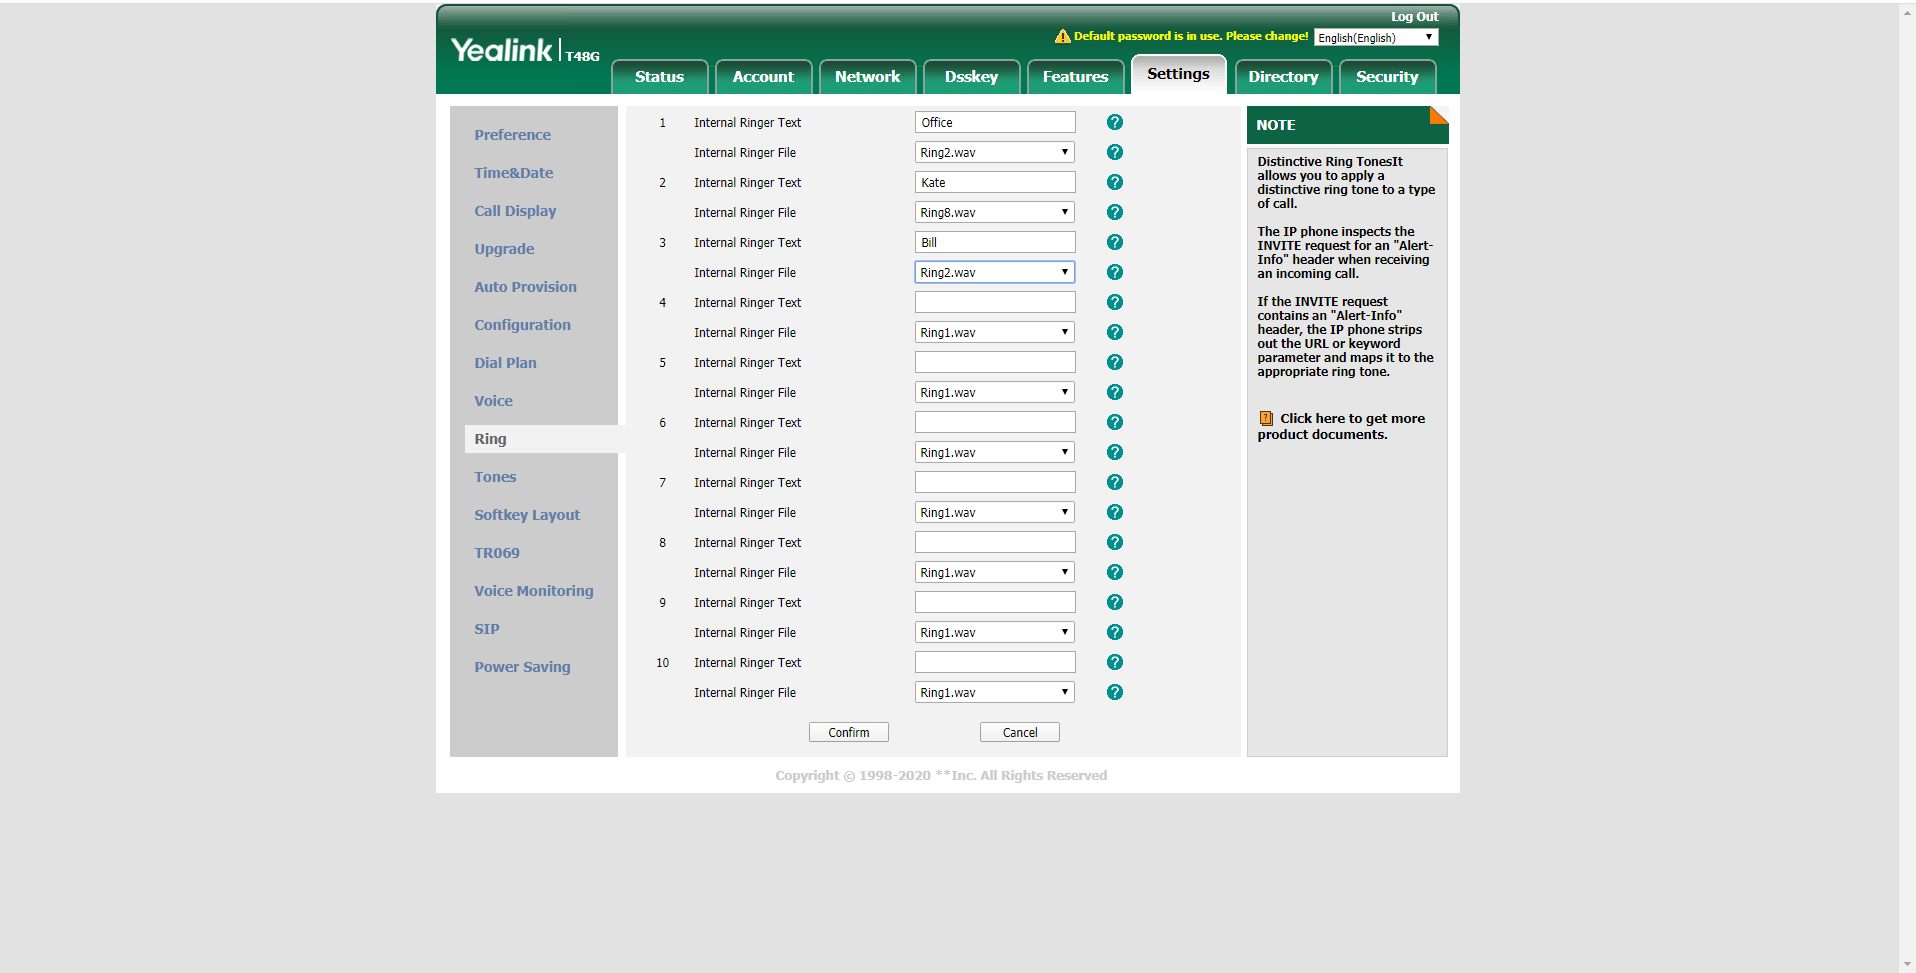The image size is (1916, 973).
Task: Click help icon for entry 1 Internal Ringer File
Action: click(x=1115, y=152)
